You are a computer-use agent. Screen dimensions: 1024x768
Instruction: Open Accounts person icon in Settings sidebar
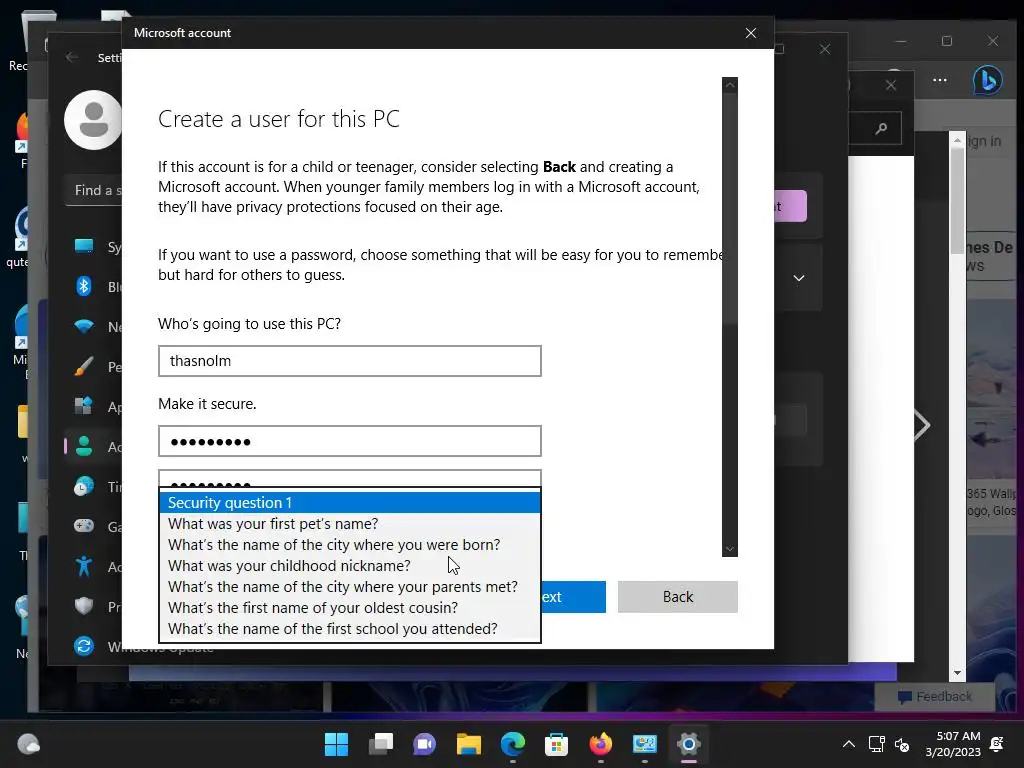tap(84, 446)
